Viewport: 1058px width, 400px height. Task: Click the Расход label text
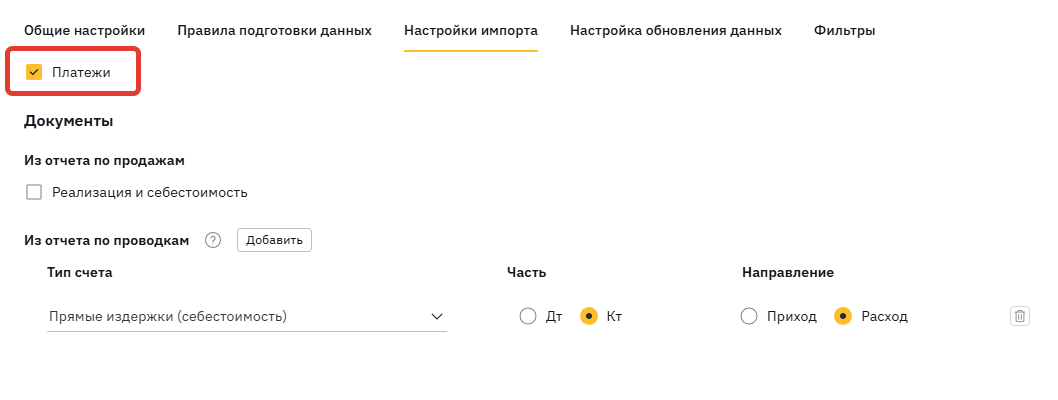(x=884, y=316)
